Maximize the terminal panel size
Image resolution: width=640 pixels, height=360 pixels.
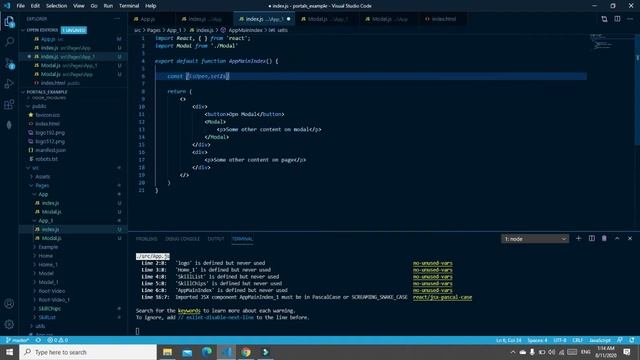pos(617,238)
